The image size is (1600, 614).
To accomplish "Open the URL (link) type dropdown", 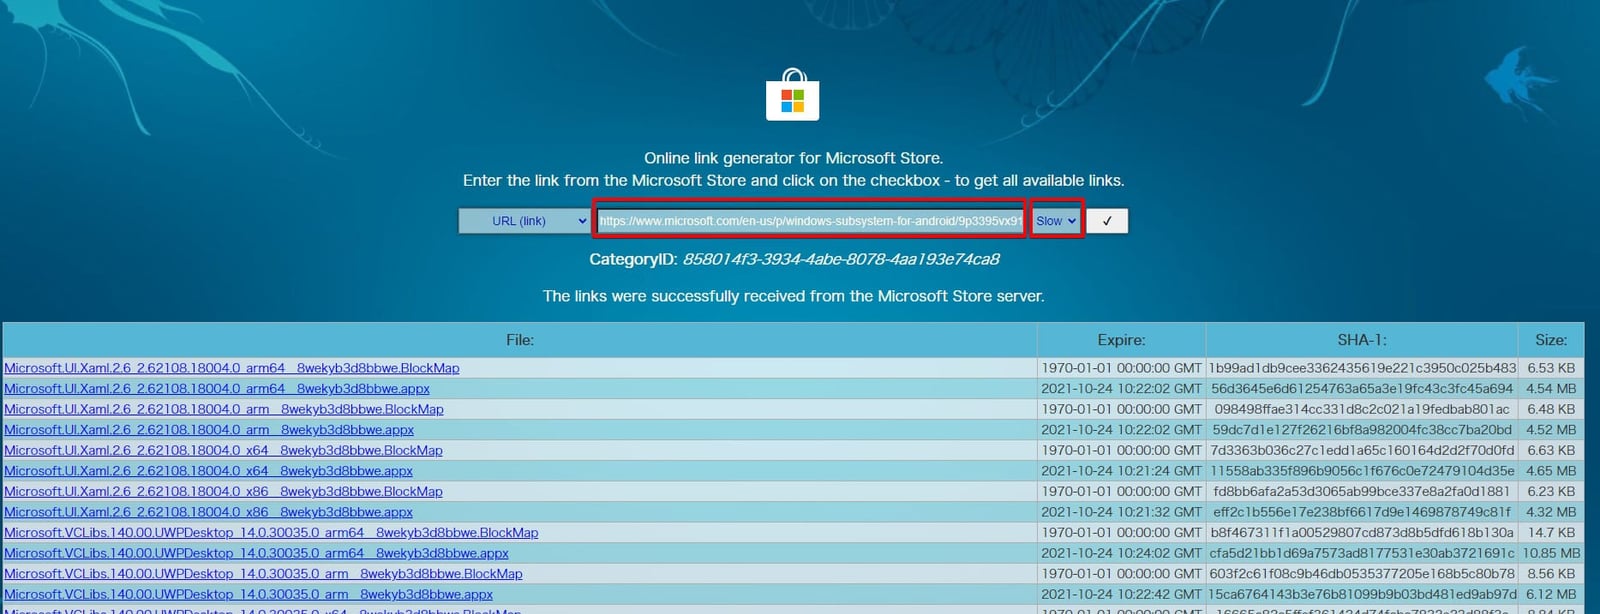I will point(524,221).
